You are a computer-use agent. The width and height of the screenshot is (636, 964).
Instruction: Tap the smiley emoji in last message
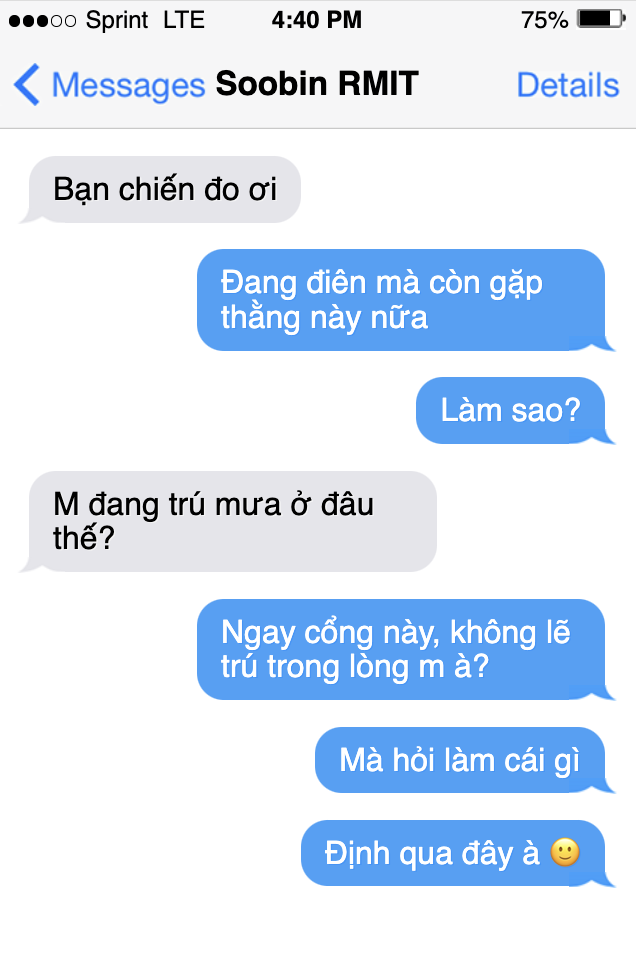point(565,853)
